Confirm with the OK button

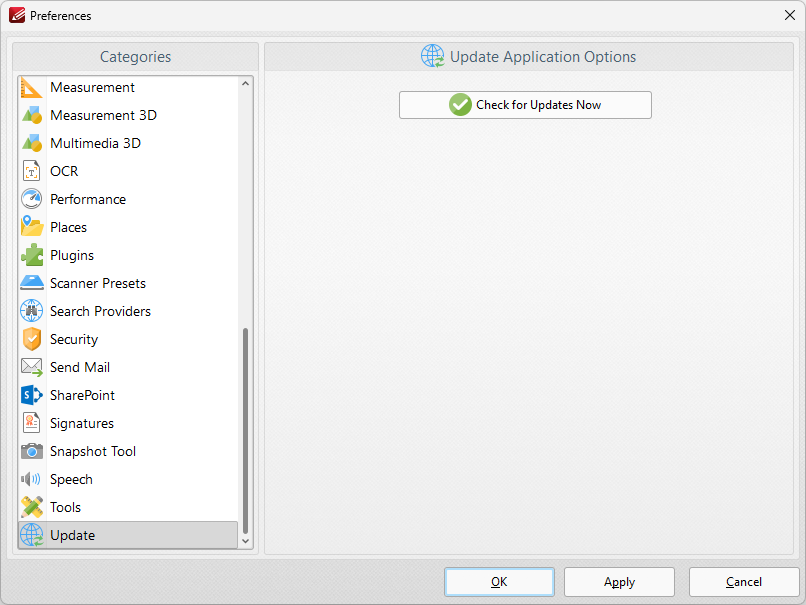click(499, 582)
